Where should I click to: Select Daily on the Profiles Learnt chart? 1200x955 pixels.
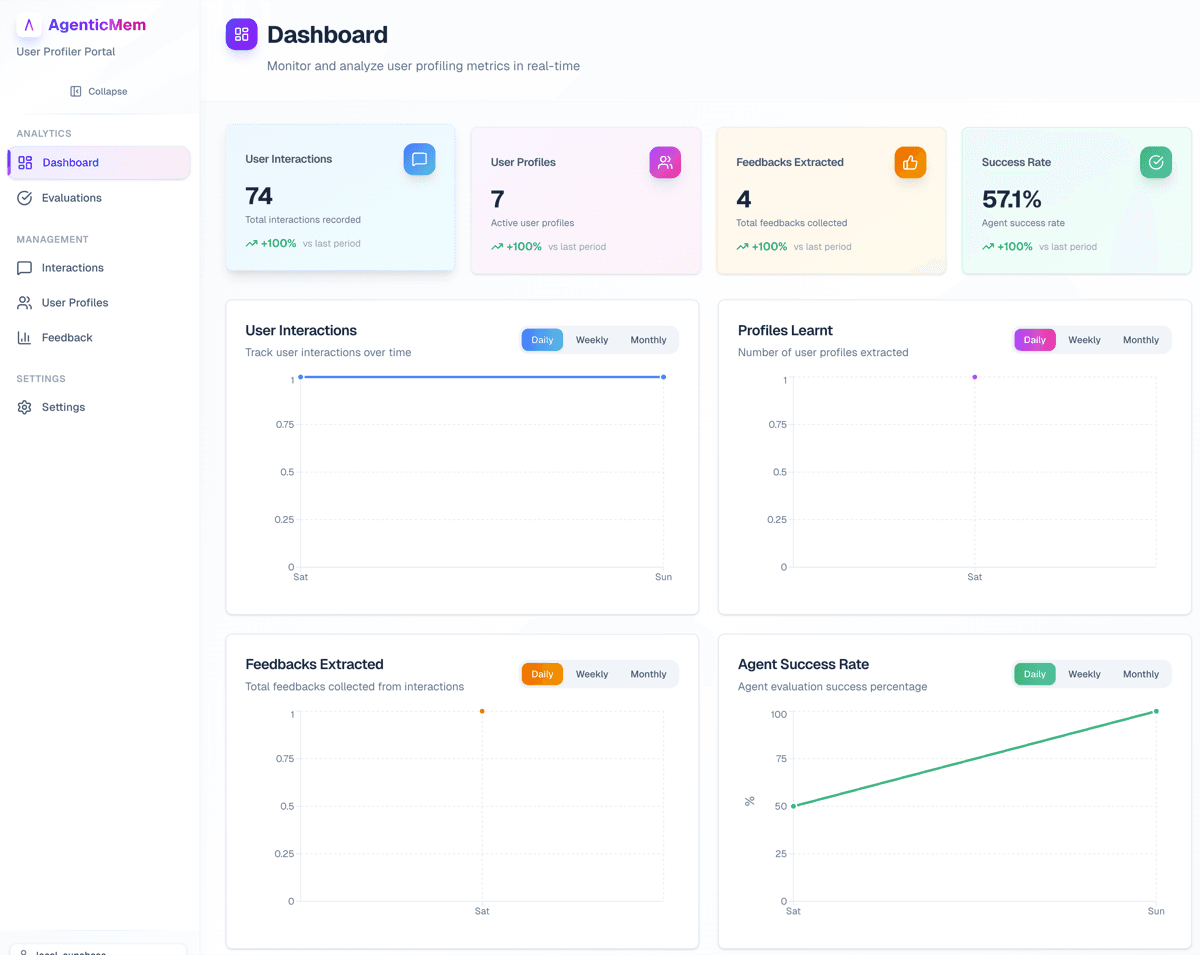(1034, 339)
